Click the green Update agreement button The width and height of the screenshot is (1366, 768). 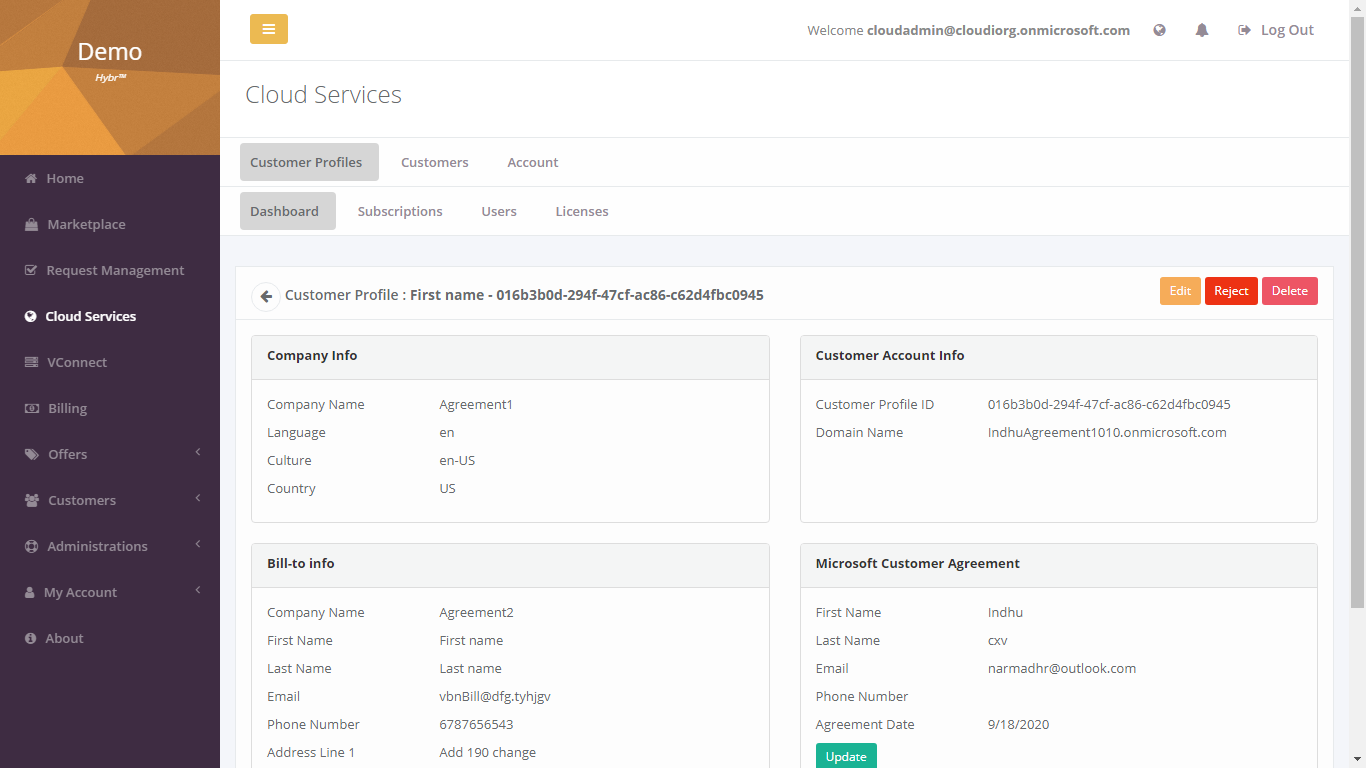pos(846,756)
